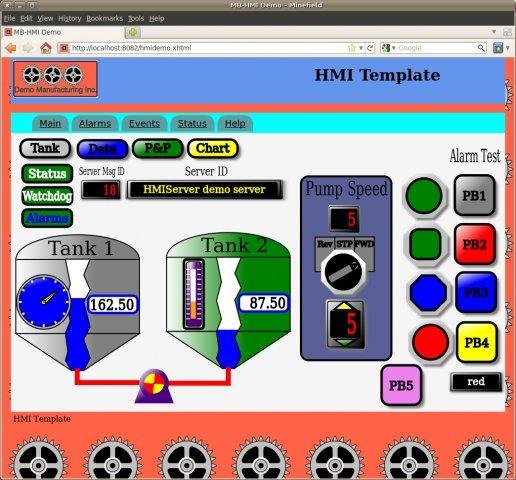
Task: Click the 'Alarm Test' label
Action: pos(475,156)
